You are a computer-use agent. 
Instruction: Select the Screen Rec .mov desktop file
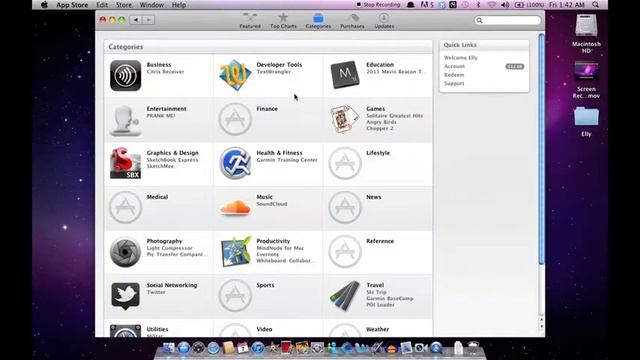pos(587,80)
